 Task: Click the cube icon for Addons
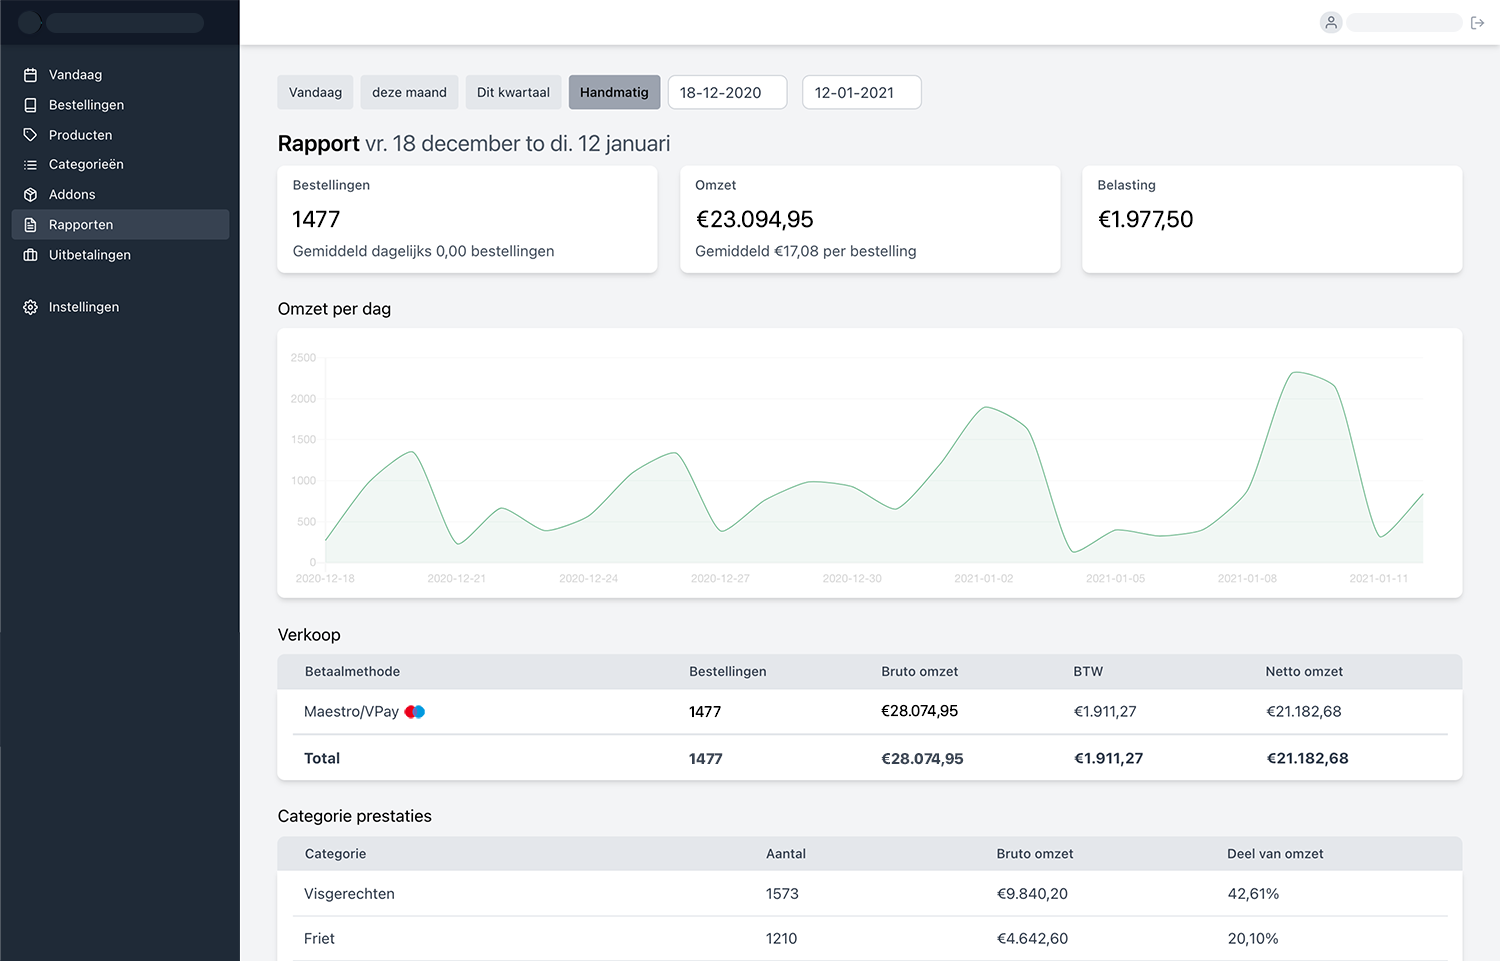[x=30, y=195]
